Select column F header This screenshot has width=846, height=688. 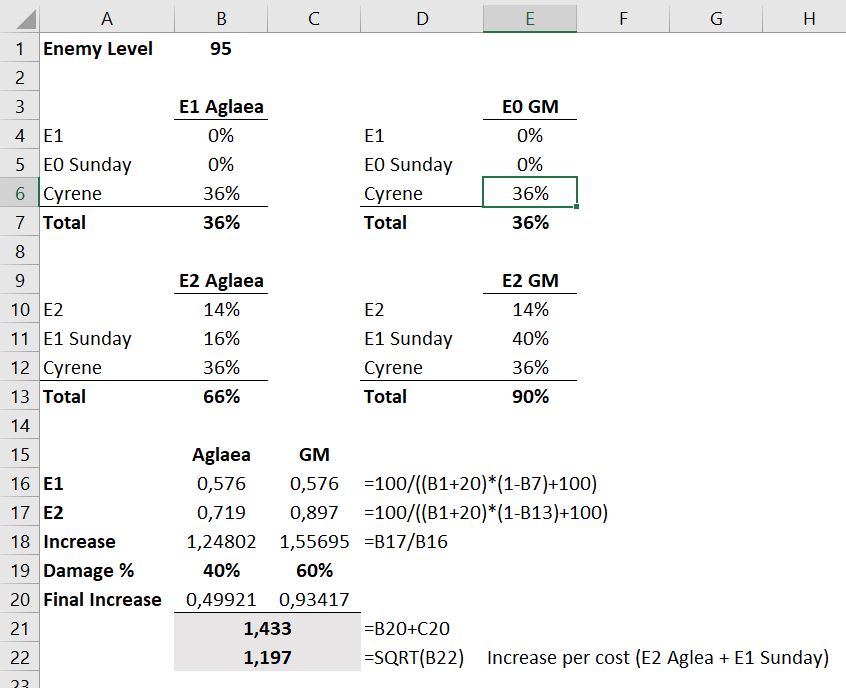coord(623,19)
